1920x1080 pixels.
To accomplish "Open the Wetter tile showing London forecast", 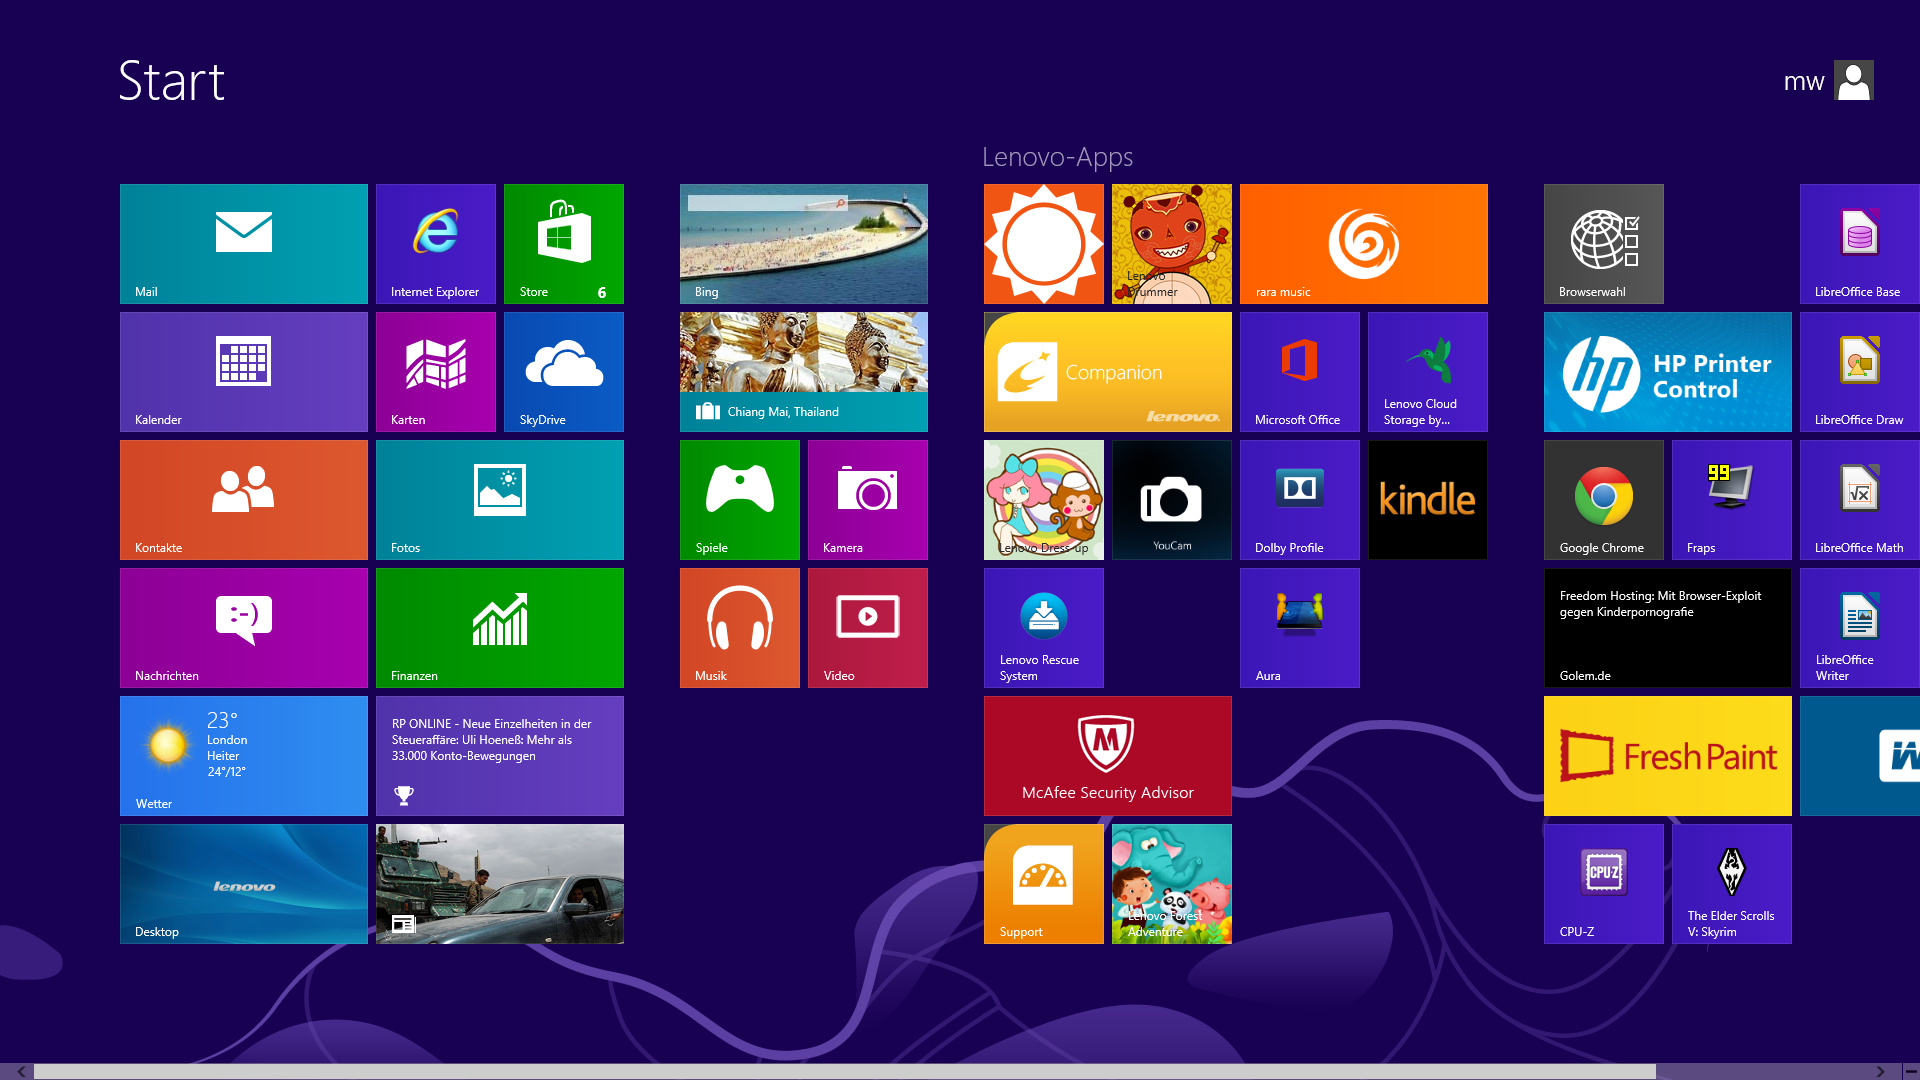I will pos(243,755).
